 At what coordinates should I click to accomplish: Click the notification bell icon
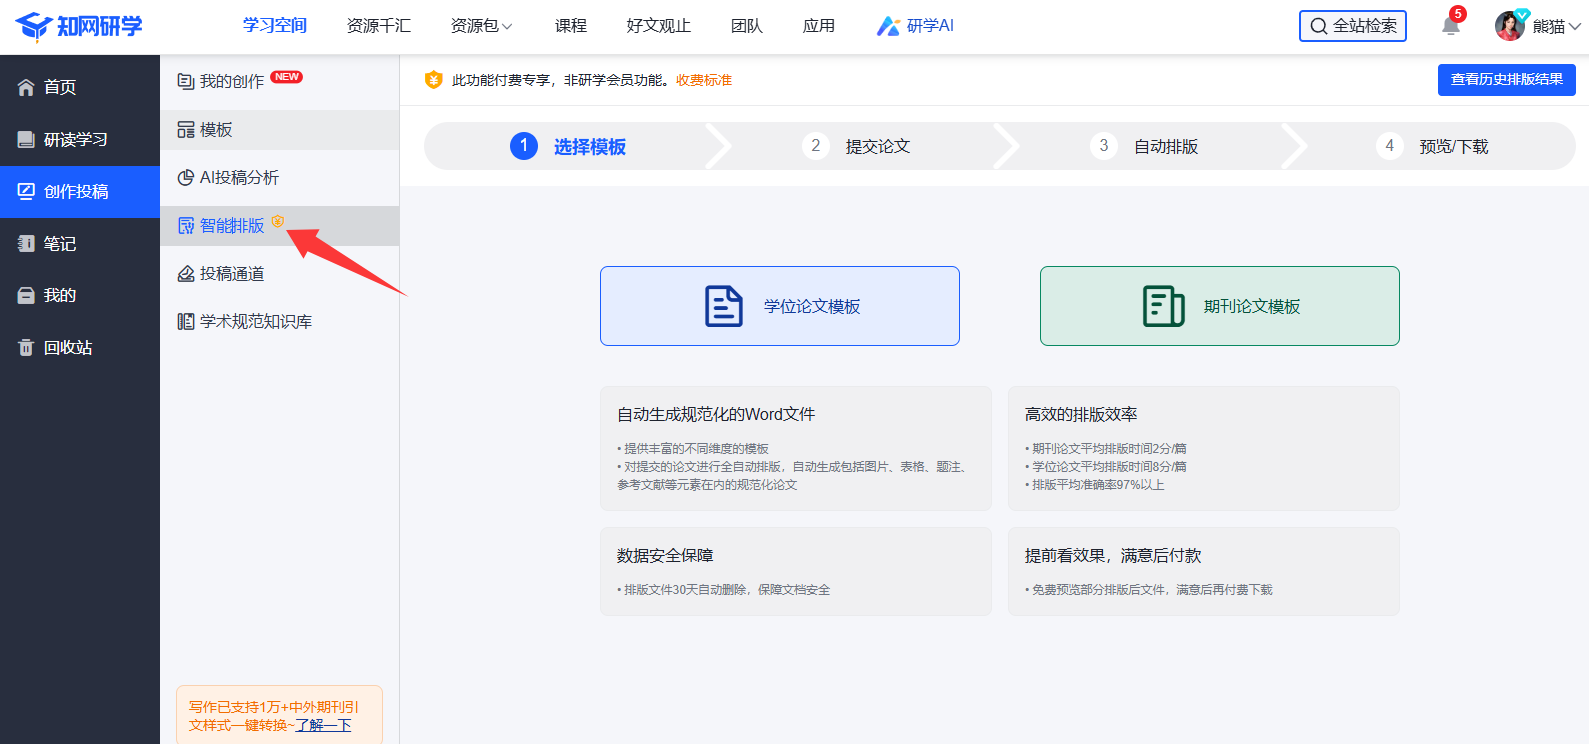tap(1450, 26)
